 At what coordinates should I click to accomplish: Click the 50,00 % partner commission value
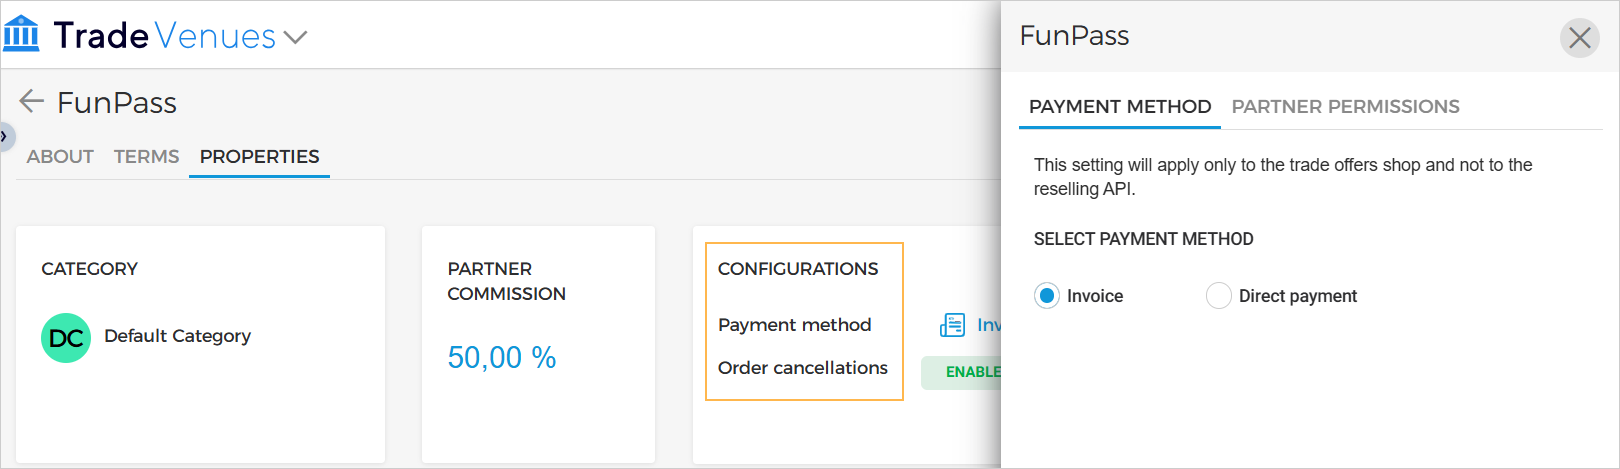(x=501, y=357)
